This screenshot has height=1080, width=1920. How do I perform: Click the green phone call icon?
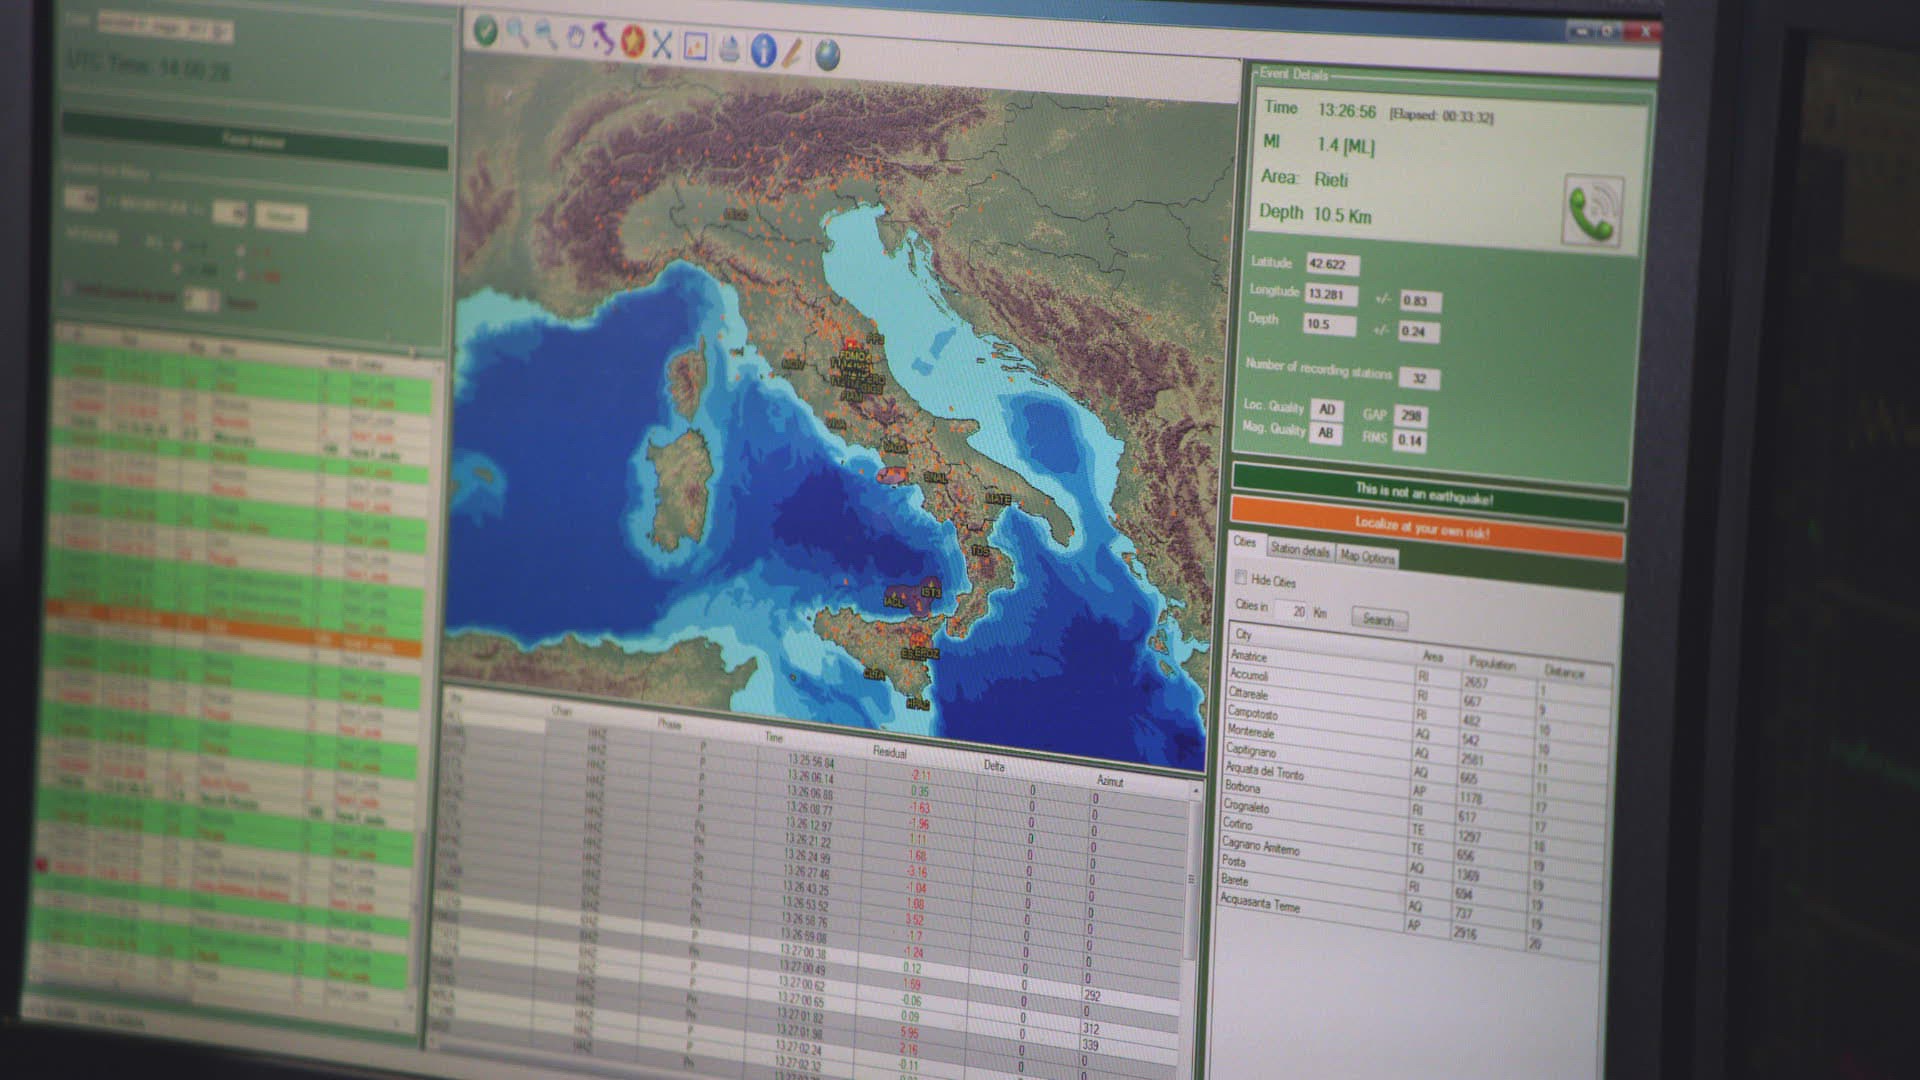pyautogui.click(x=1591, y=212)
